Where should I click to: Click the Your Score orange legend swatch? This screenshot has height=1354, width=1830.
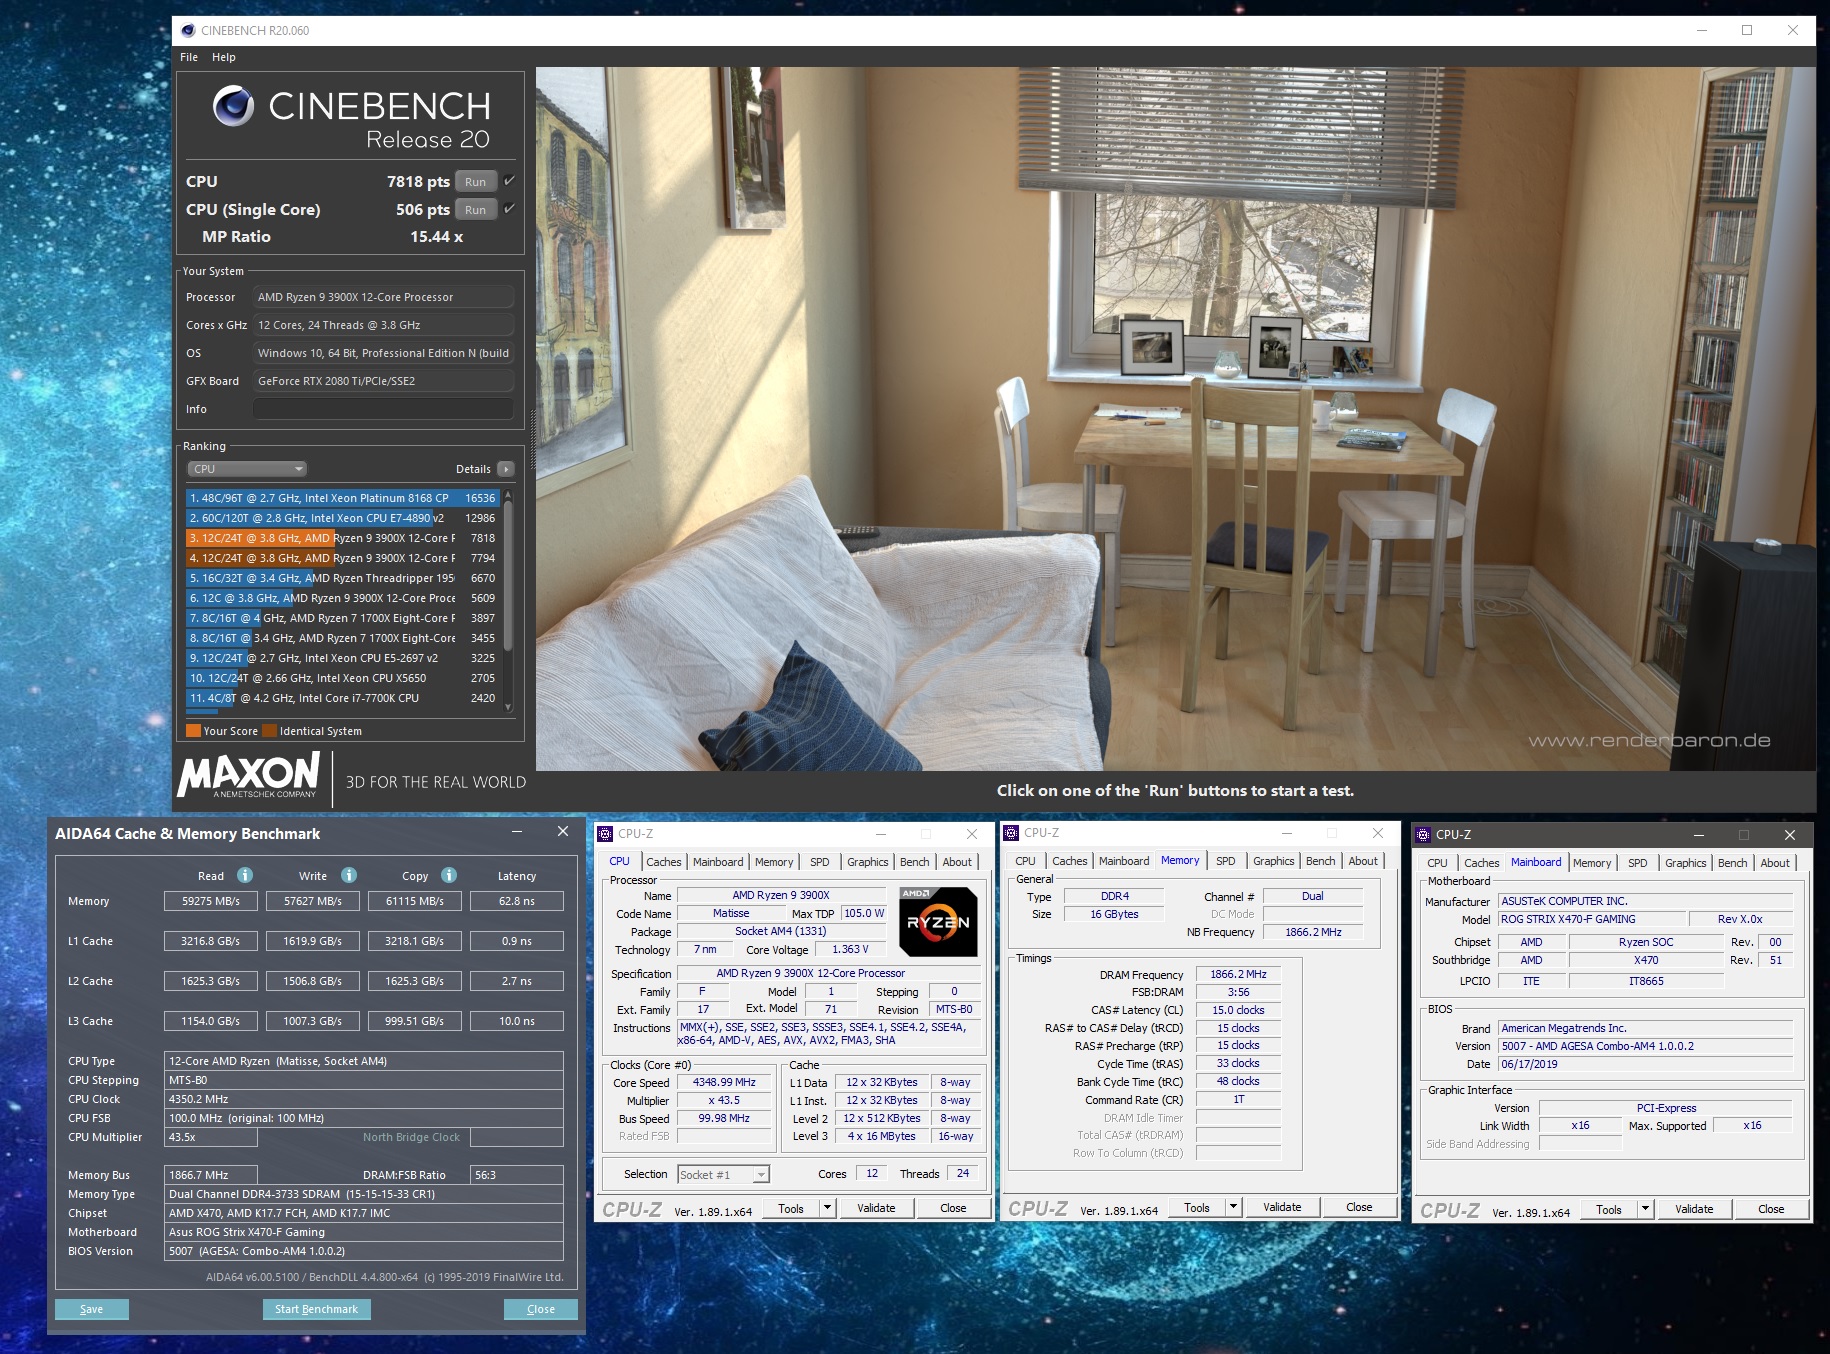(193, 731)
